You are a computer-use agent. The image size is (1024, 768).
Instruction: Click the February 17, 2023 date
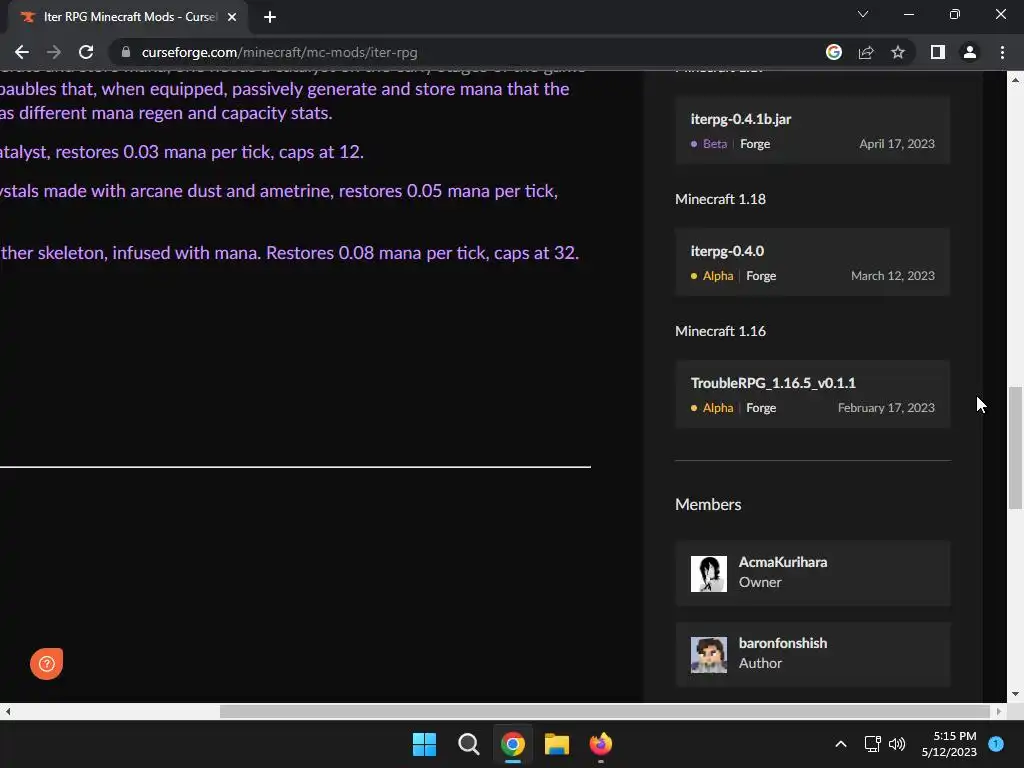click(886, 408)
